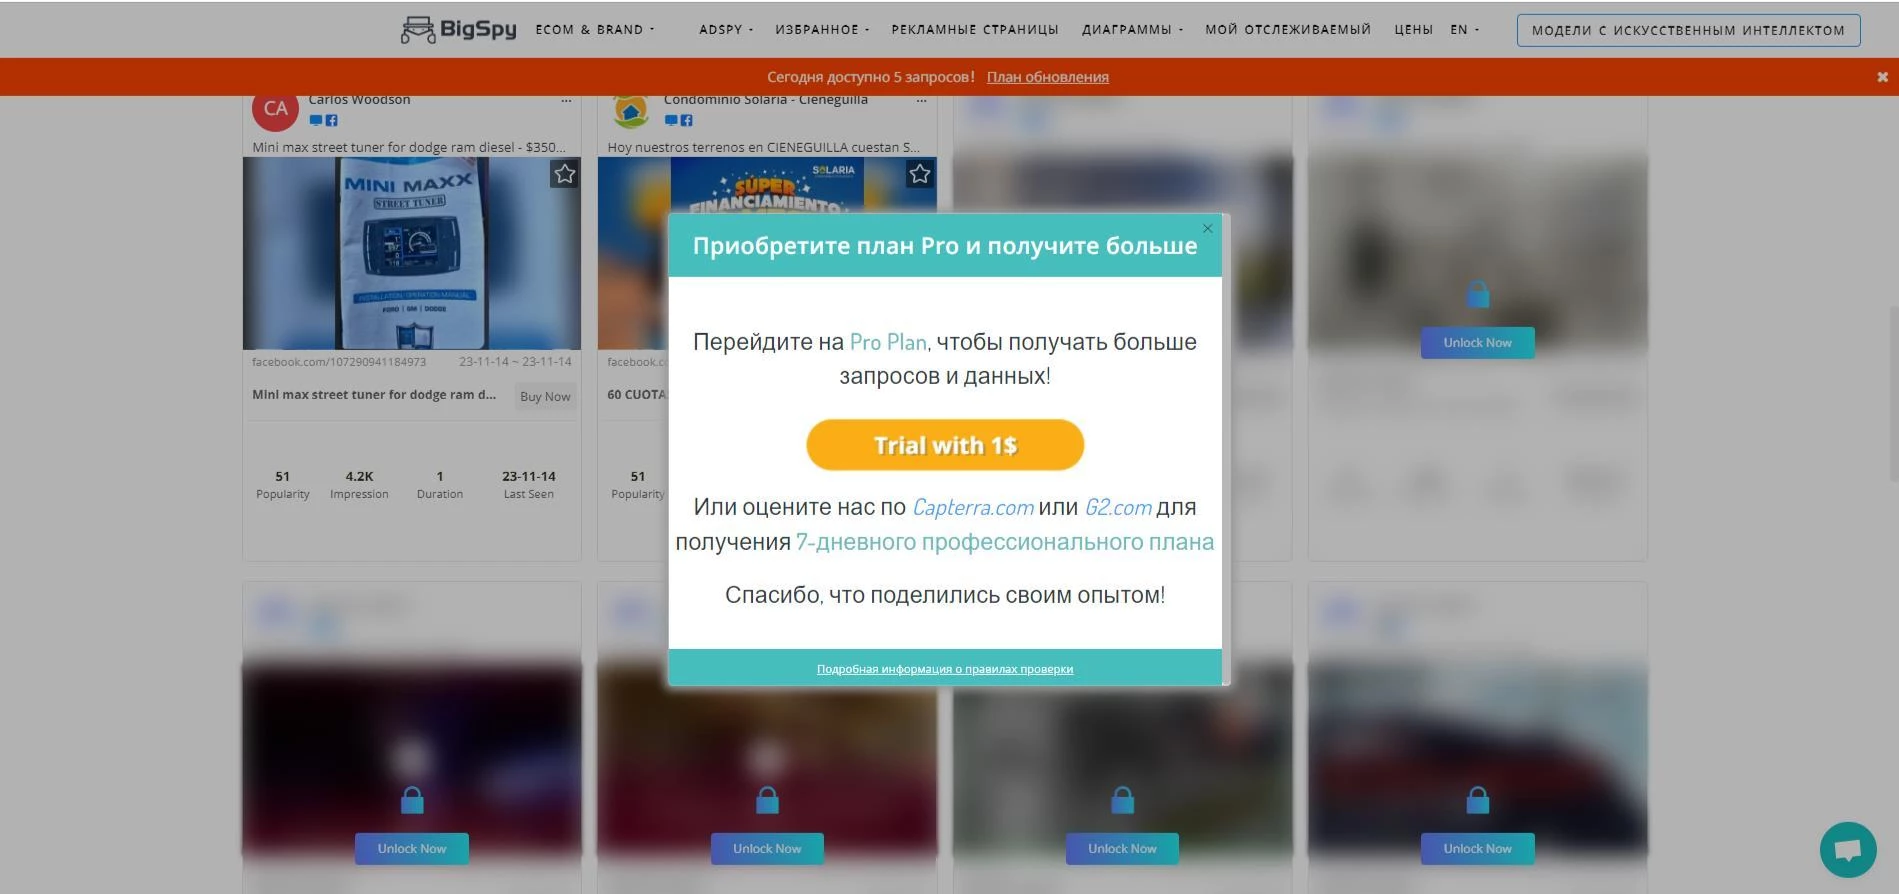Viewport: 1899px width, 894px height.
Task: Open the Capterra.com link
Action: pyautogui.click(x=972, y=507)
